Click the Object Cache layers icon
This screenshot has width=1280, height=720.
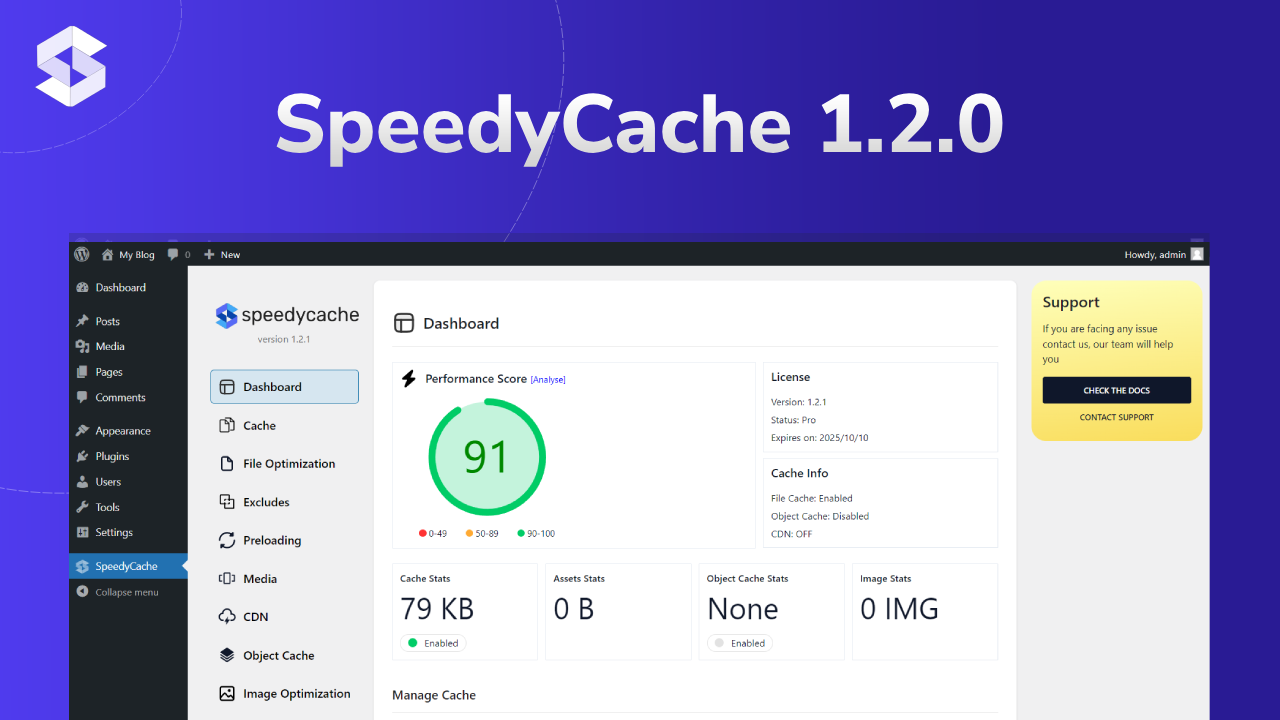point(227,656)
